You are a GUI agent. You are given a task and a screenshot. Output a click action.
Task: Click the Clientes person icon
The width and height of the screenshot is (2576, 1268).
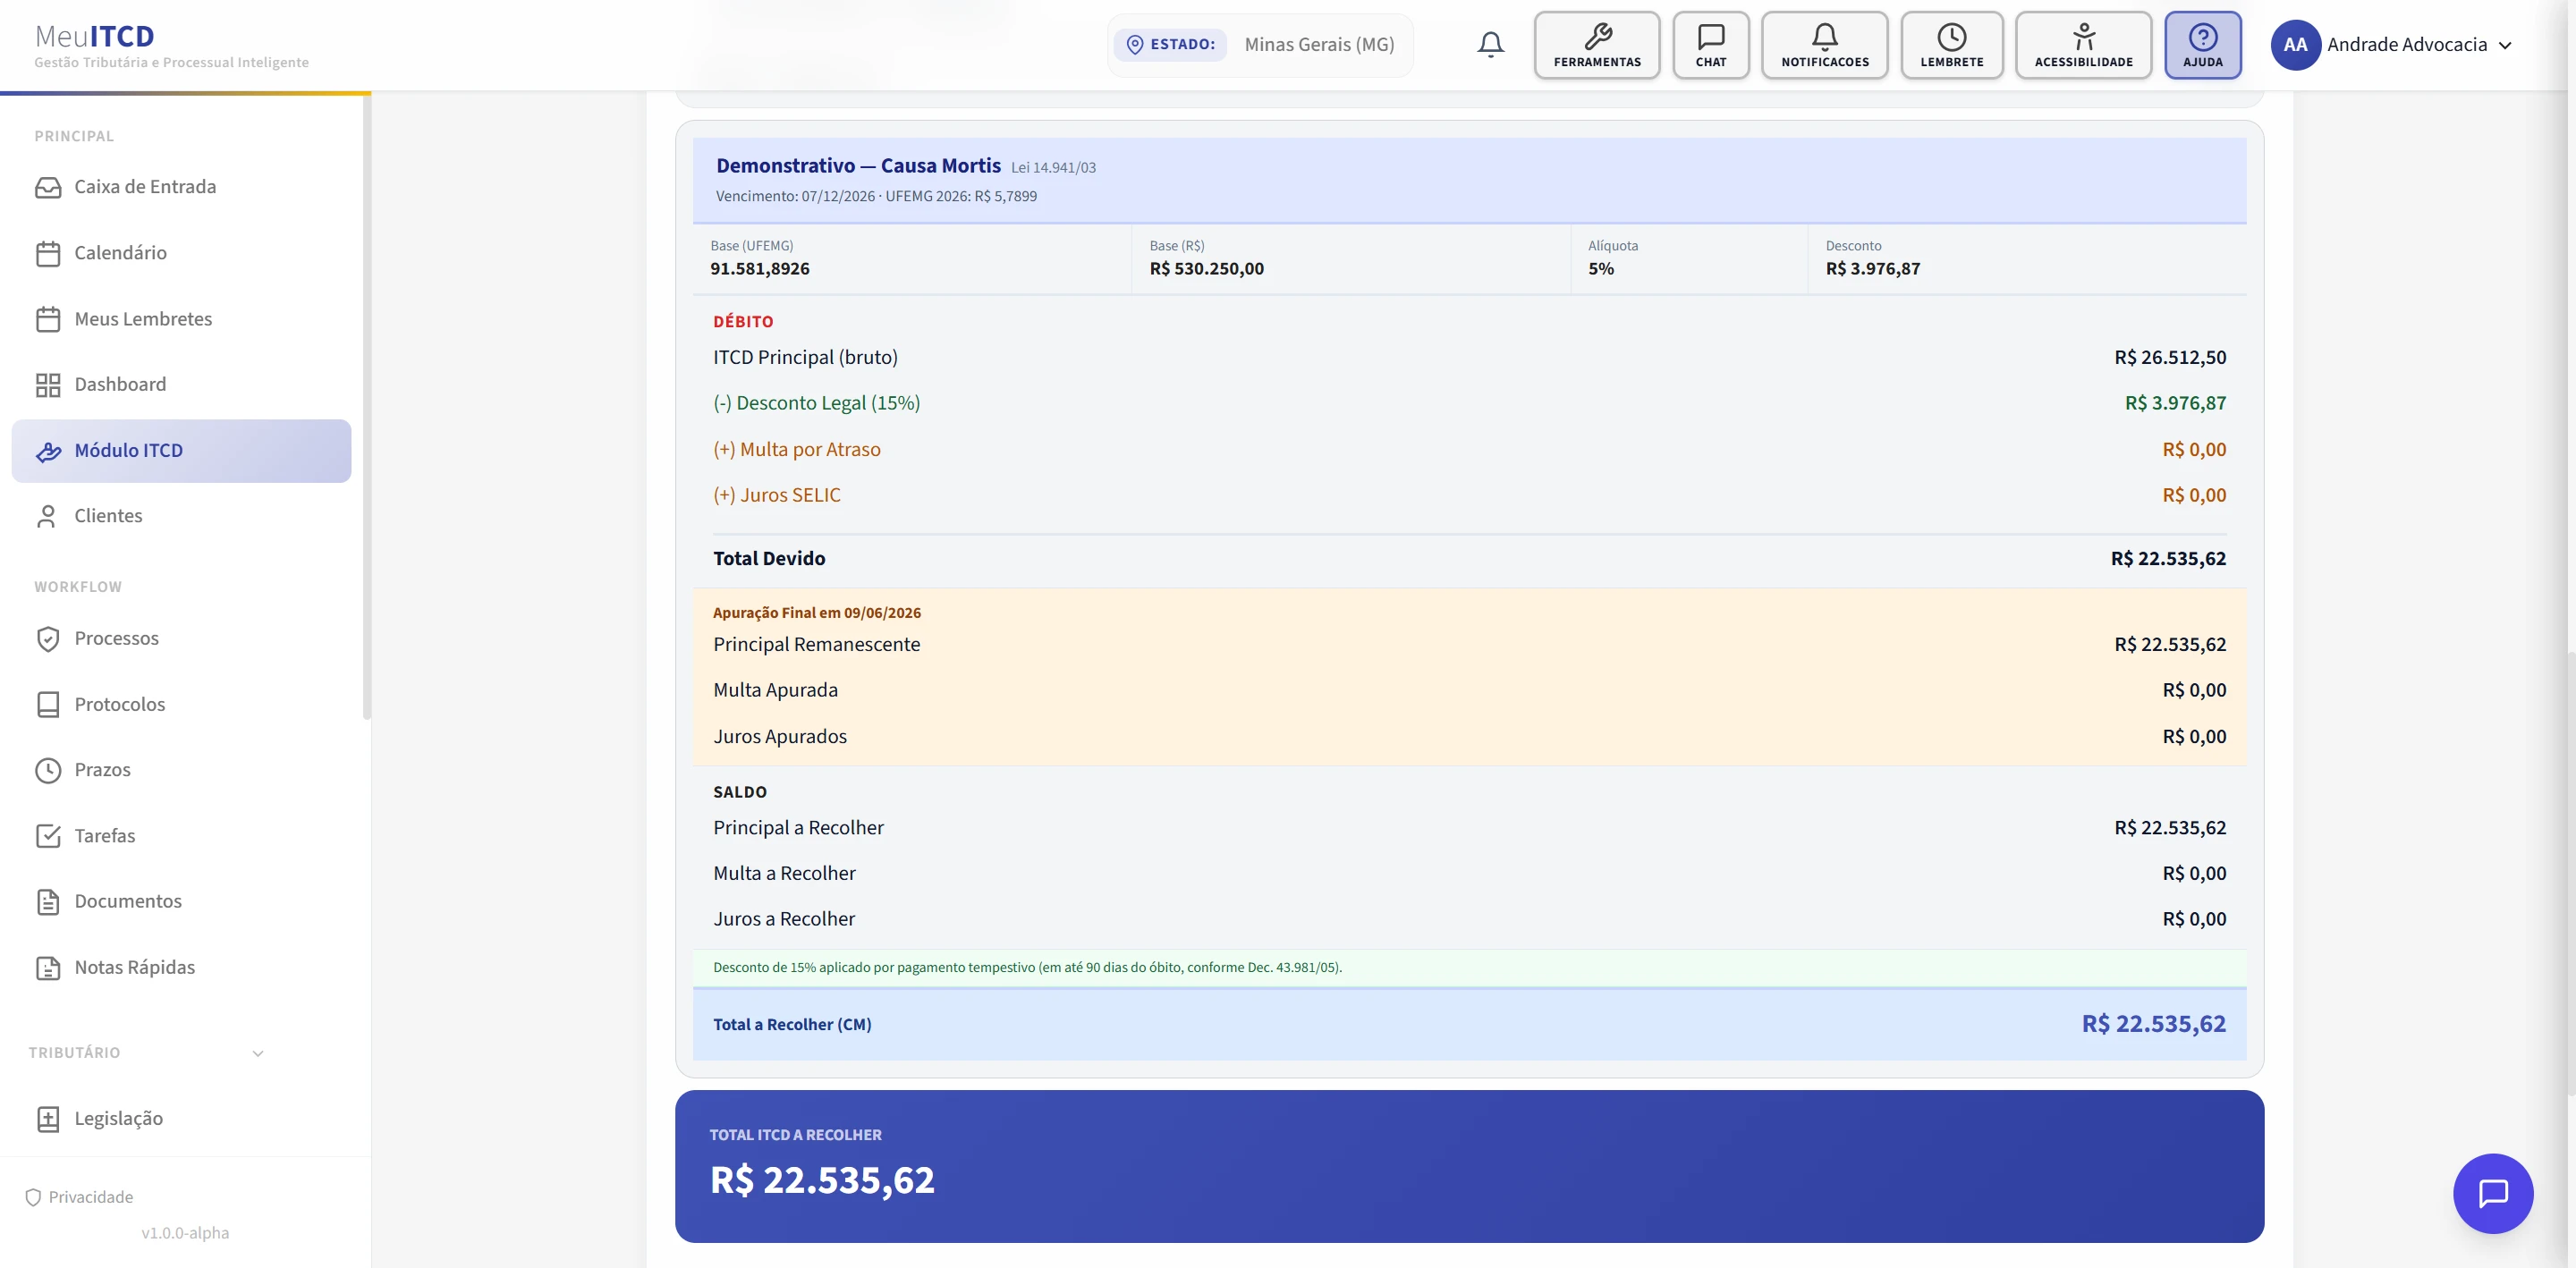click(48, 516)
